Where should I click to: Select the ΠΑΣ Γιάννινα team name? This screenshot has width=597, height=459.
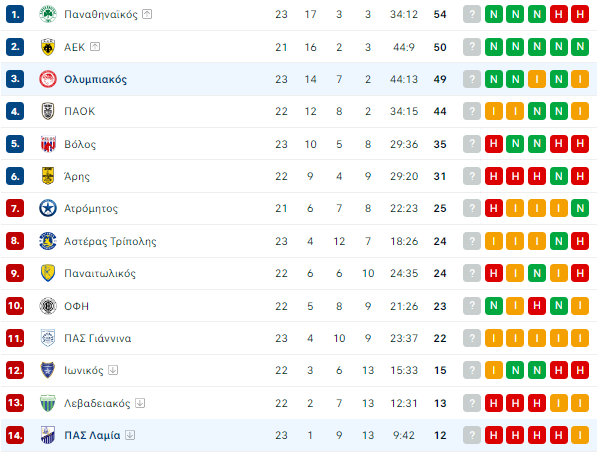point(97,338)
